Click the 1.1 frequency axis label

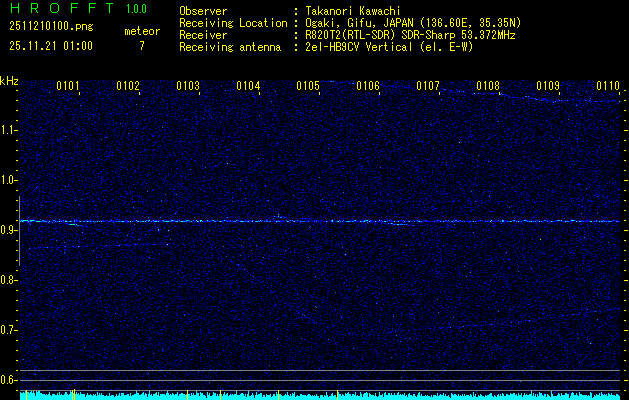pos(9,130)
